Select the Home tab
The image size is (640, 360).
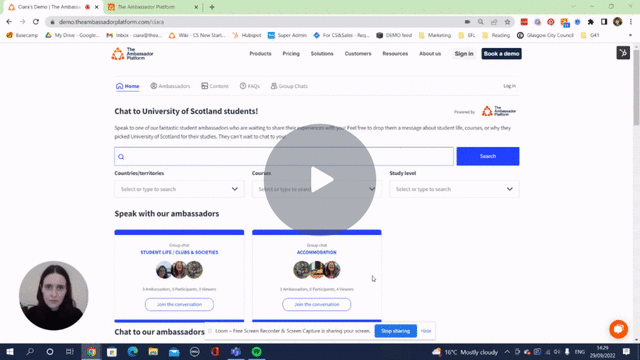point(128,86)
